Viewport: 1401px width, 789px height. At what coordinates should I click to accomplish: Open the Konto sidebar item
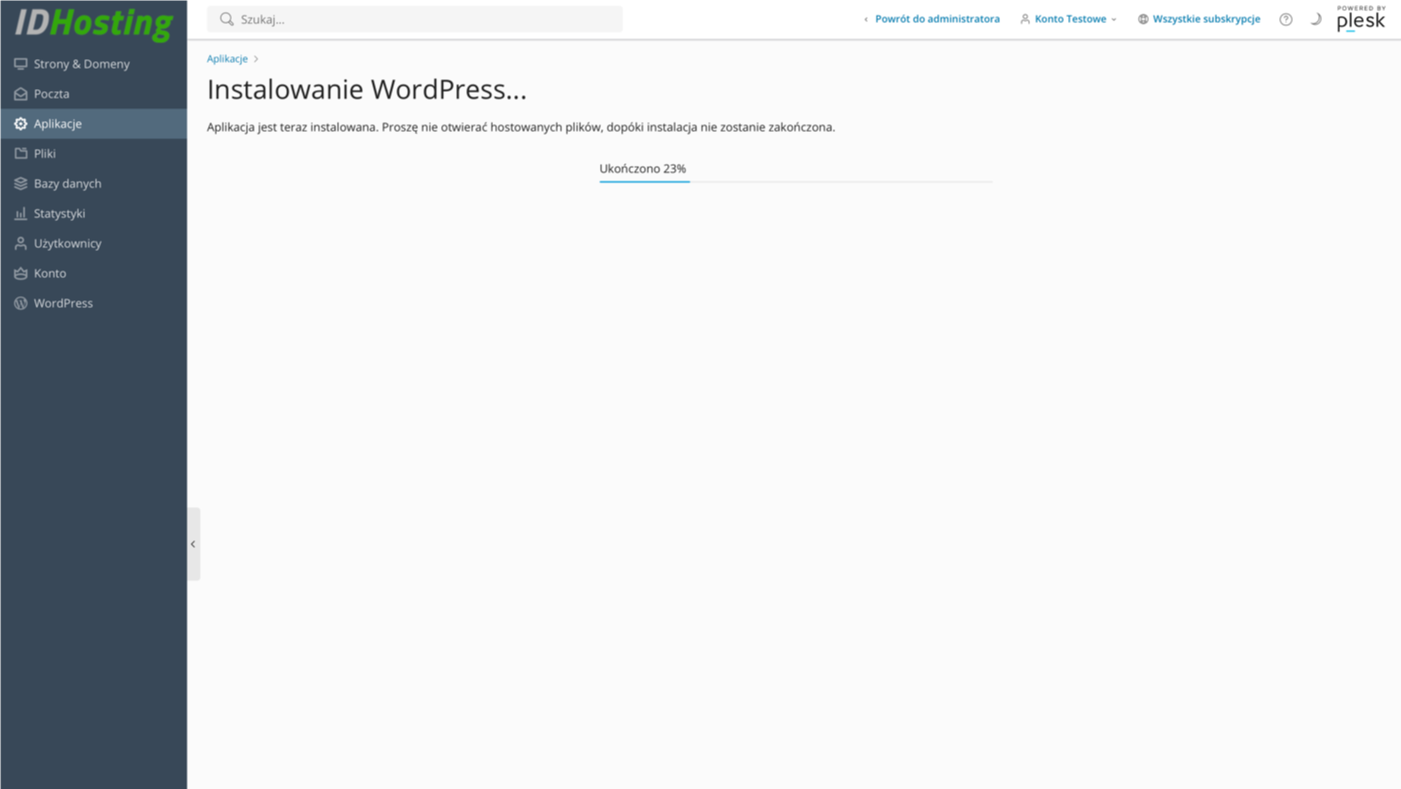point(93,274)
